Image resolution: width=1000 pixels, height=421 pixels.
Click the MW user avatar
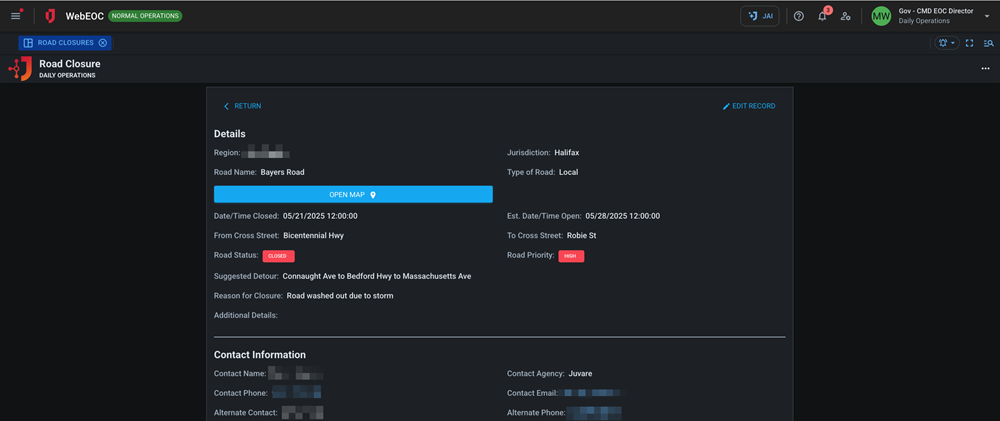pyautogui.click(x=881, y=16)
